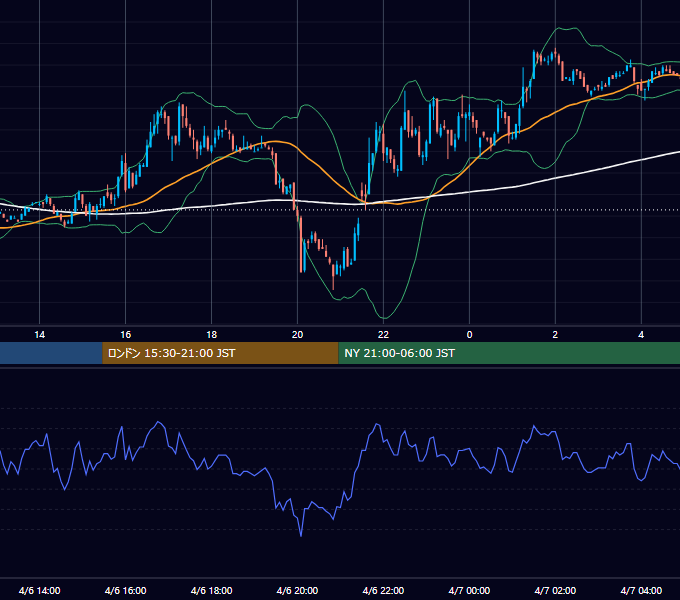The width and height of the screenshot is (680, 600).
Task: Click the oscillator label 4/7 02:00
Action: [x=555, y=590]
